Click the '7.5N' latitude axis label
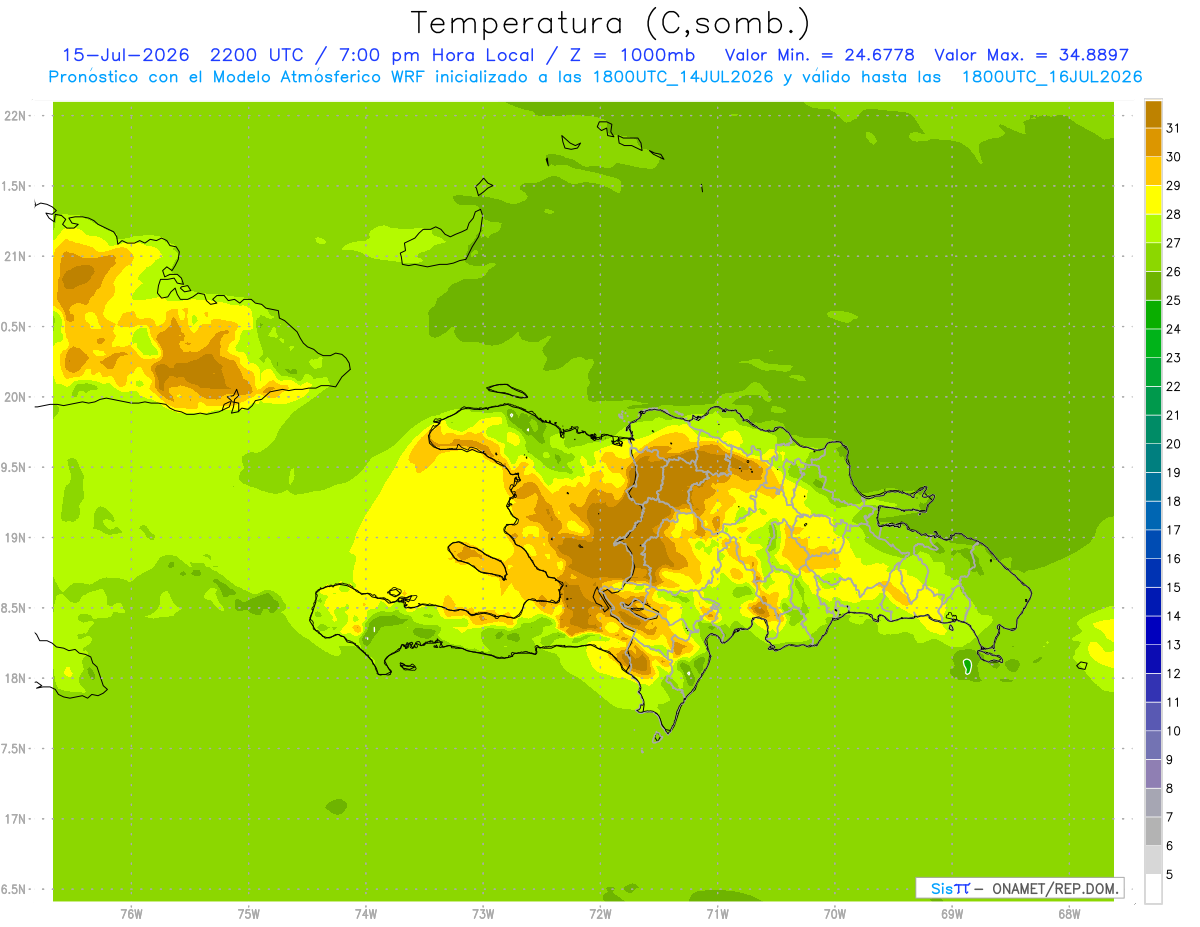 point(14,749)
